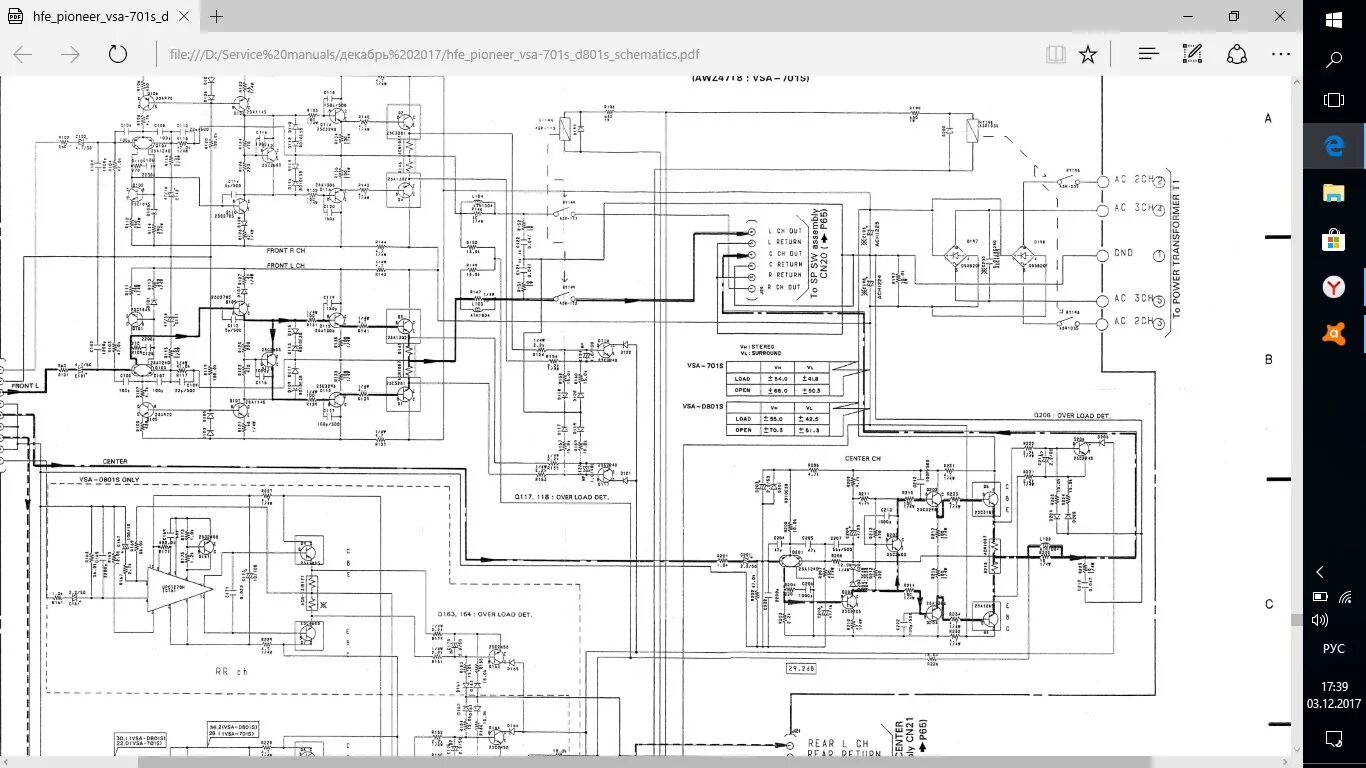This screenshot has height=768, width=1366.
Task: Select the hfe_pioneer_vsa-701s_d tab
Action: click(99, 16)
